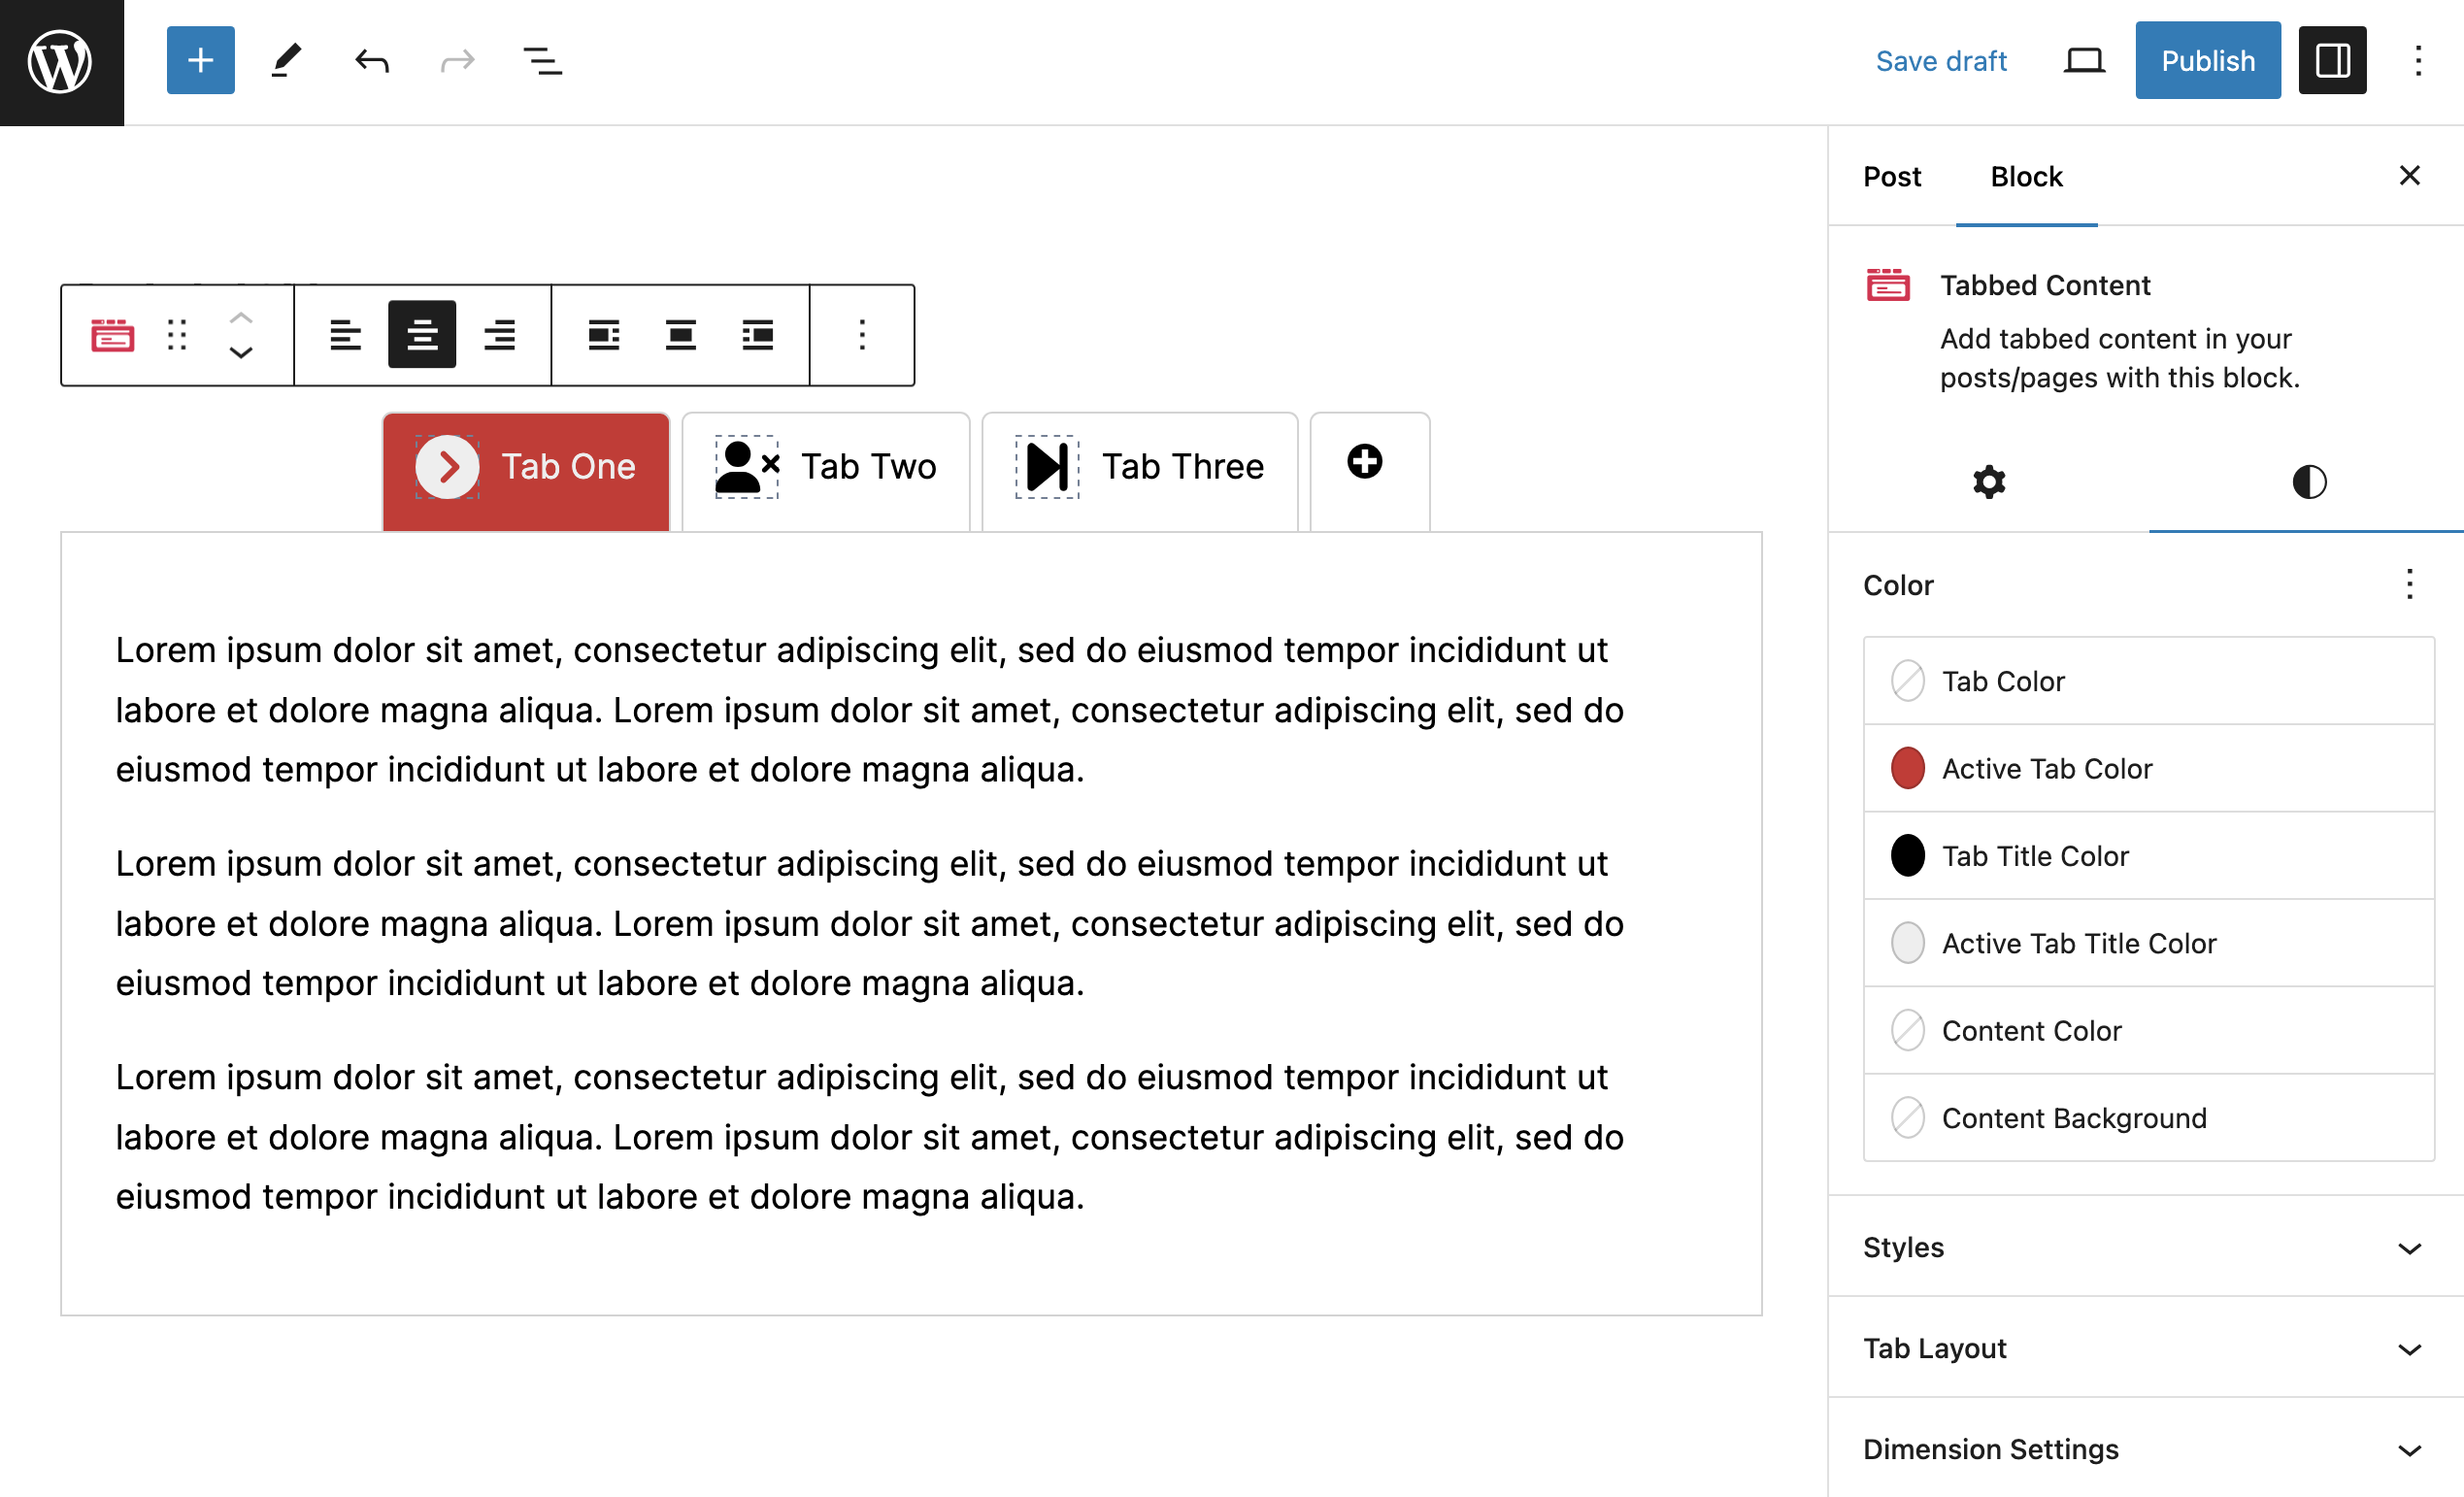Open the Block sidebar tab
This screenshot has width=2464, height=1497.
(2026, 177)
